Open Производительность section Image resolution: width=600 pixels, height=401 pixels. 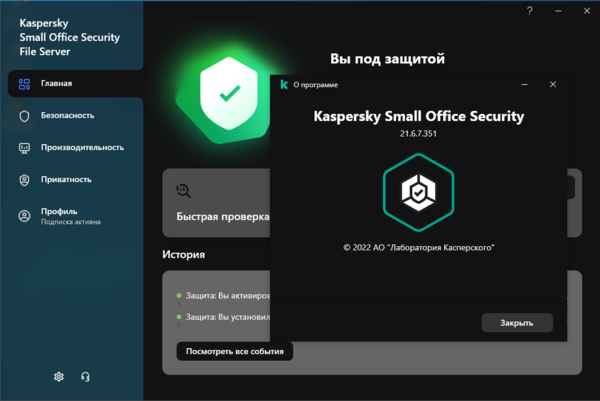point(82,148)
